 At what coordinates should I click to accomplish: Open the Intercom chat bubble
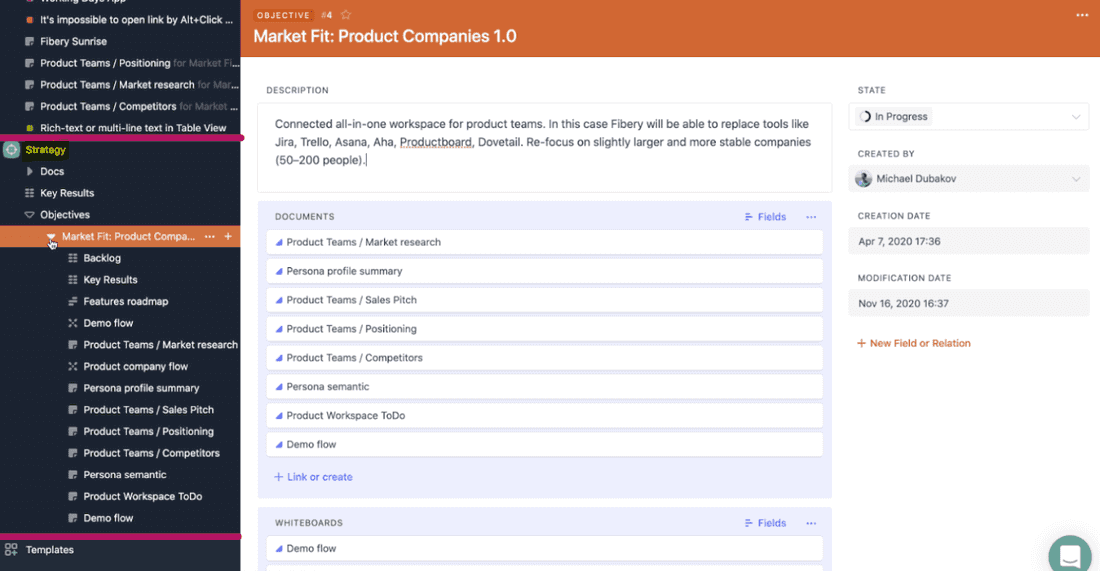[1070, 555]
